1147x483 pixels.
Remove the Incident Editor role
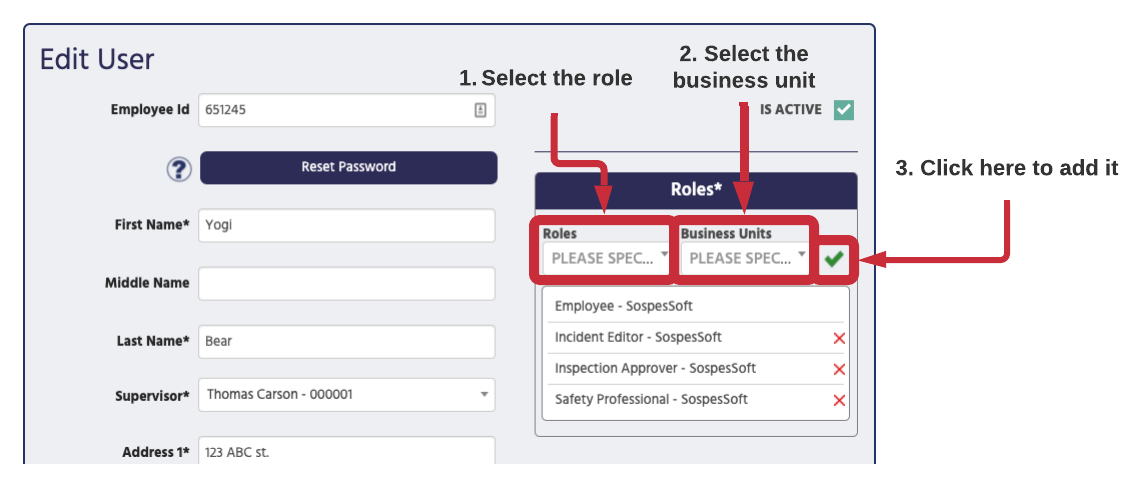[x=839, y=338]
